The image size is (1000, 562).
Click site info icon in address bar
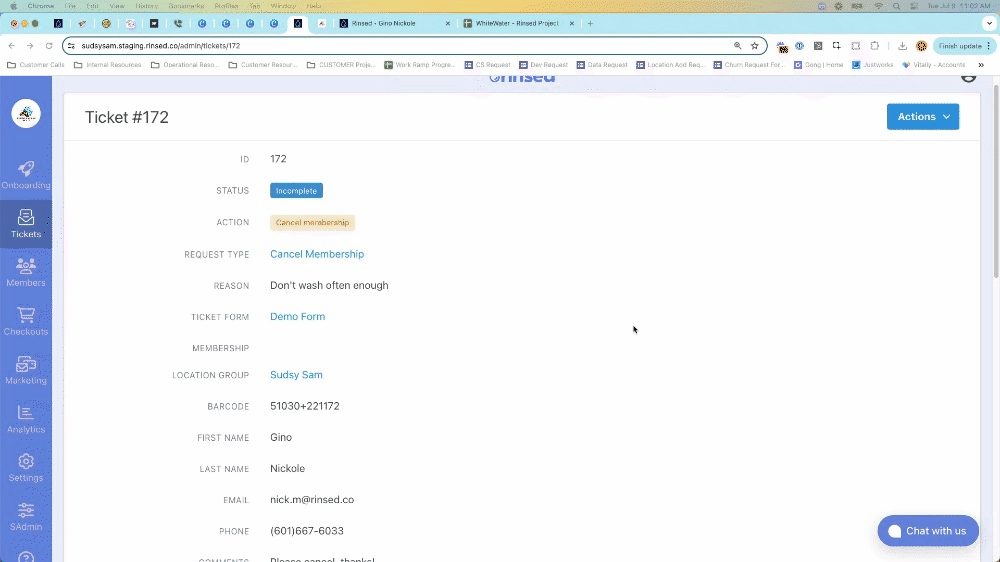click(71, 46)
